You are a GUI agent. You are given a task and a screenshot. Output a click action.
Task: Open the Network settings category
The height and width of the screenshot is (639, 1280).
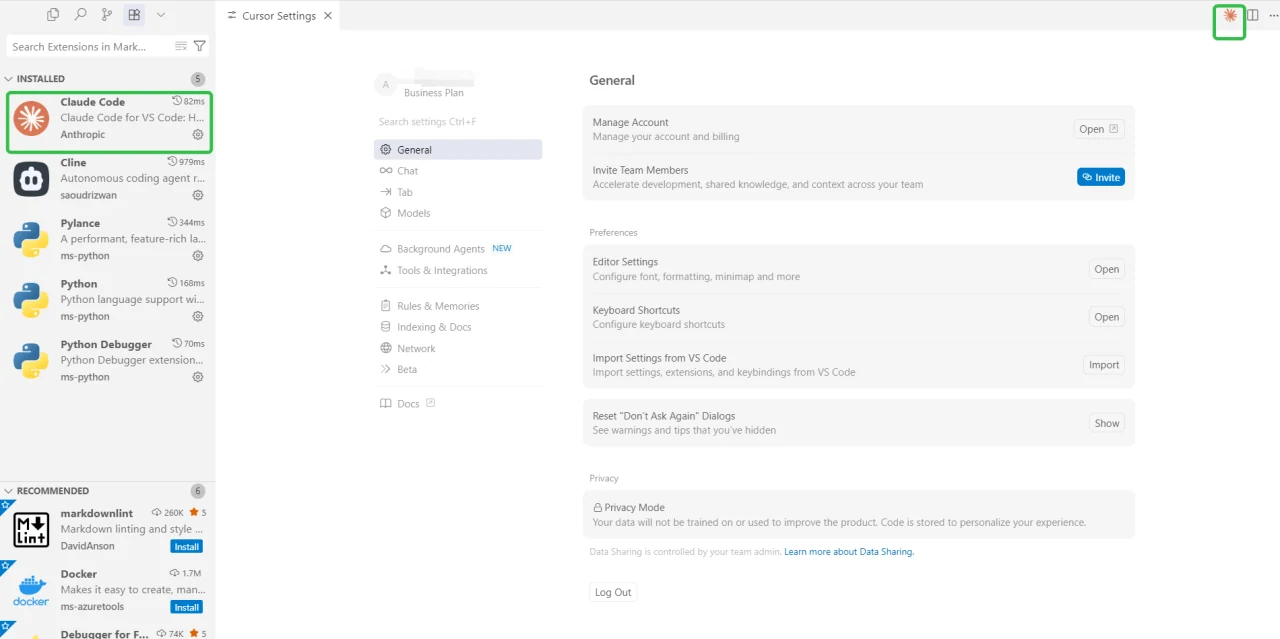[x=458, y=349]
